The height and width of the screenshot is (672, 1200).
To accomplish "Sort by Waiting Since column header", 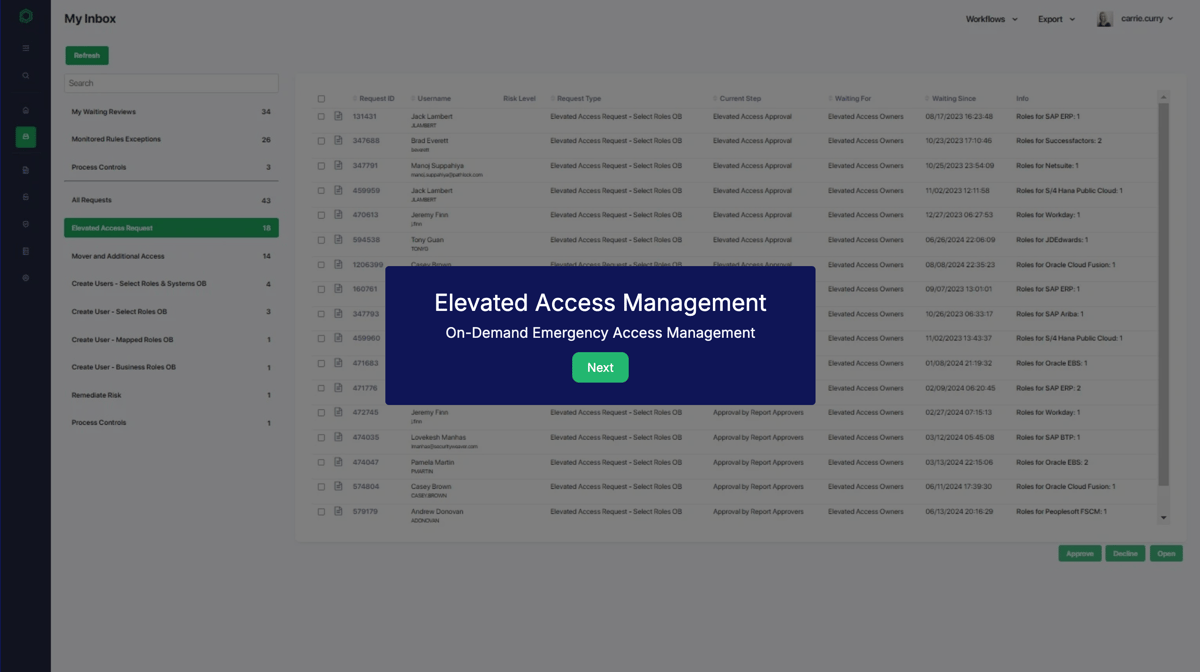I will (x=953, y=99).
